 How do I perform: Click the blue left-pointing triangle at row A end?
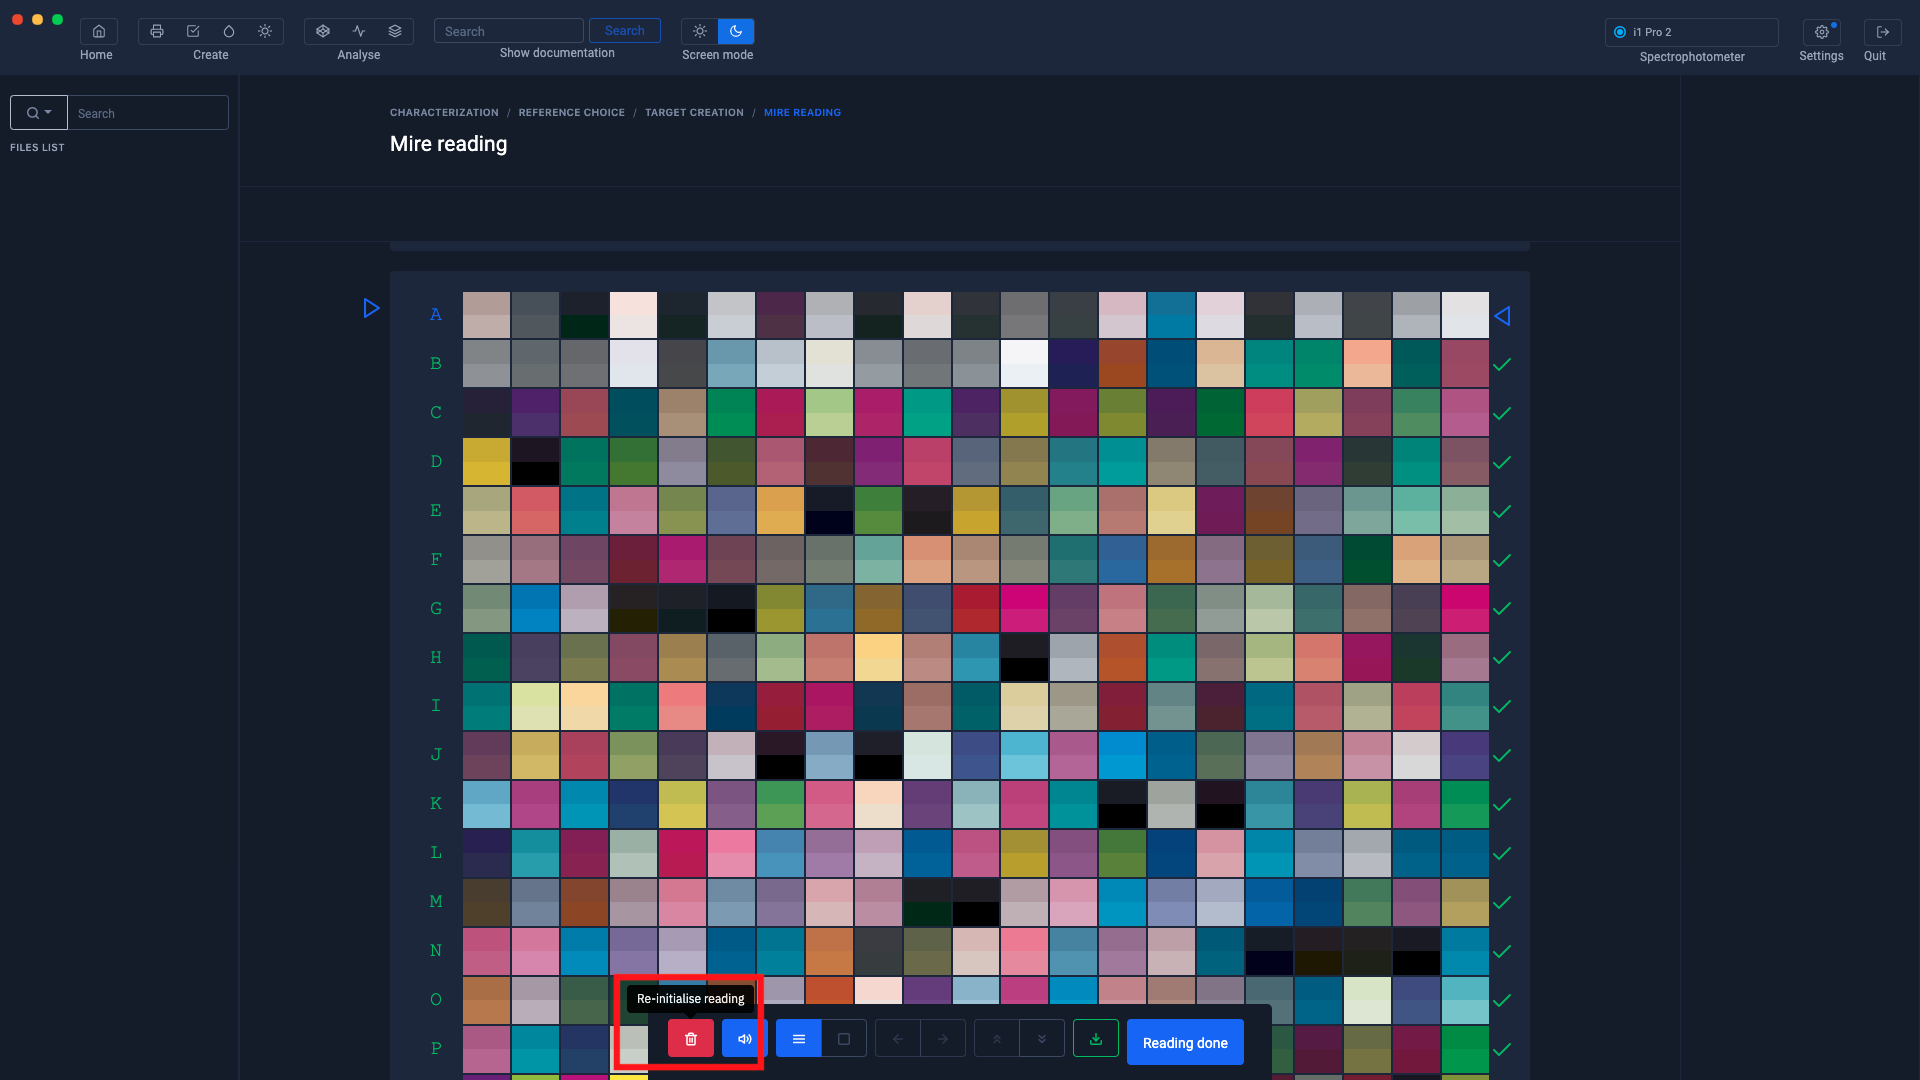pos(1502,316)
